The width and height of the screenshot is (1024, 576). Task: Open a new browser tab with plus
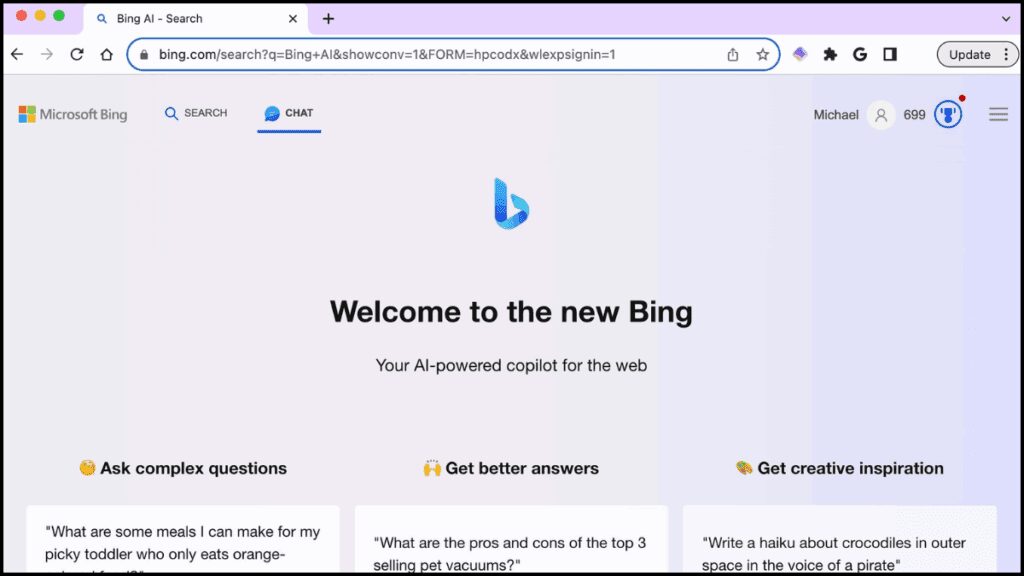coord(328,19)
